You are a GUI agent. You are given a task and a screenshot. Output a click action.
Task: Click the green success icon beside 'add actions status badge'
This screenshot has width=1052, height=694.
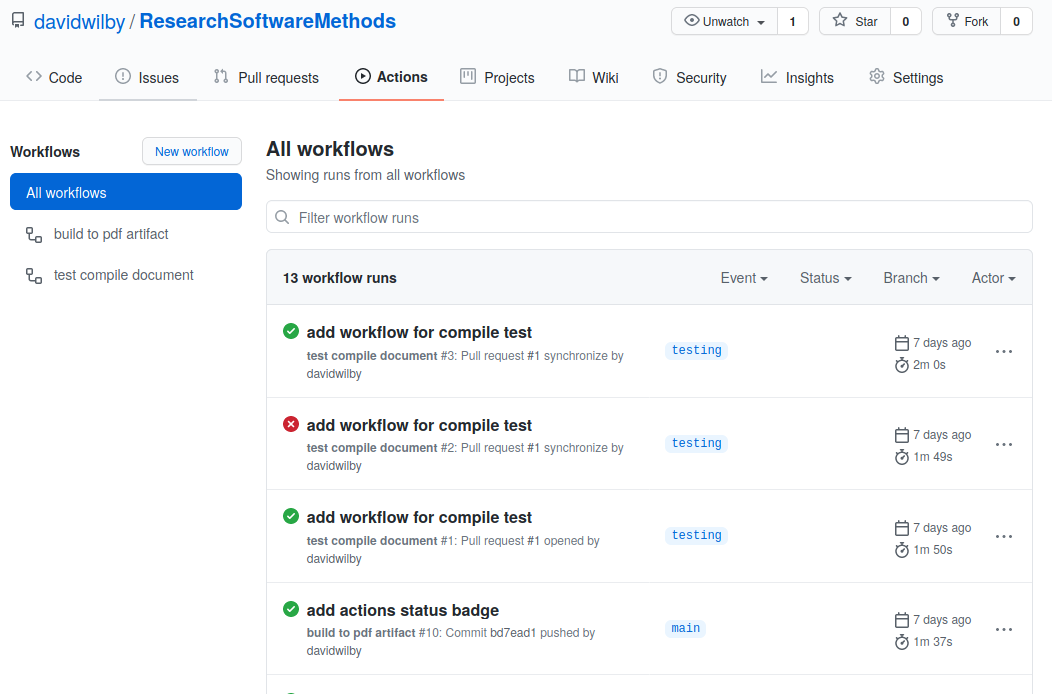(x=291, y=610)
